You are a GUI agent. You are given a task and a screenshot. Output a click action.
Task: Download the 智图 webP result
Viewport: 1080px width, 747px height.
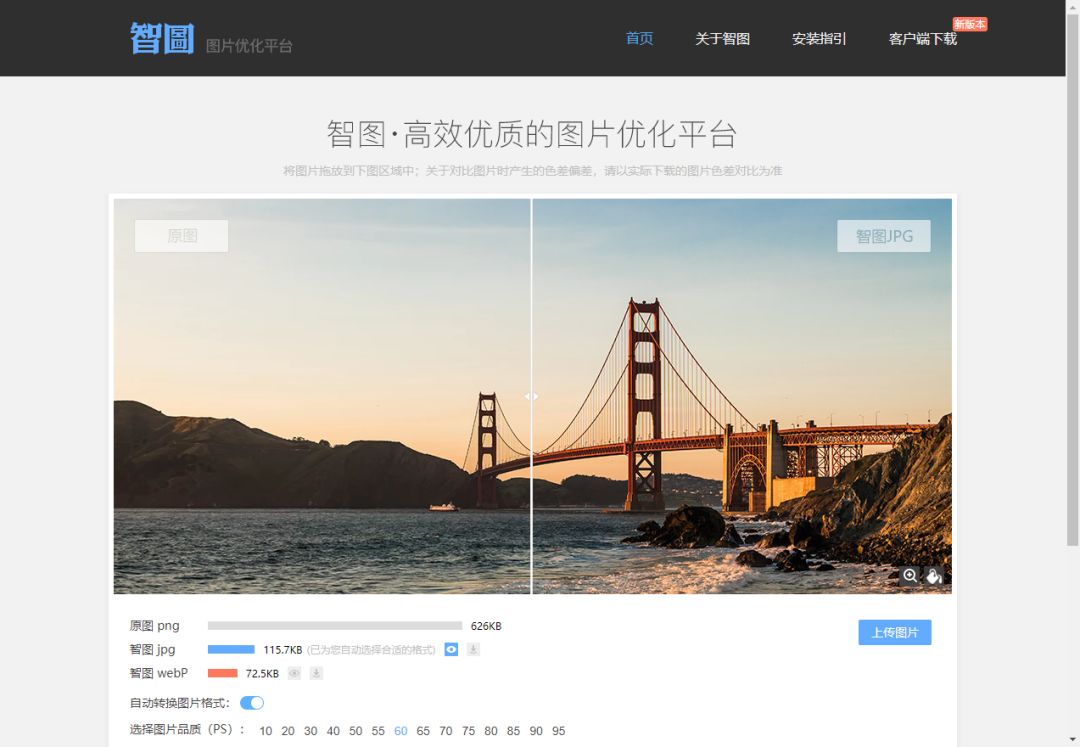[x=316, y=673]
